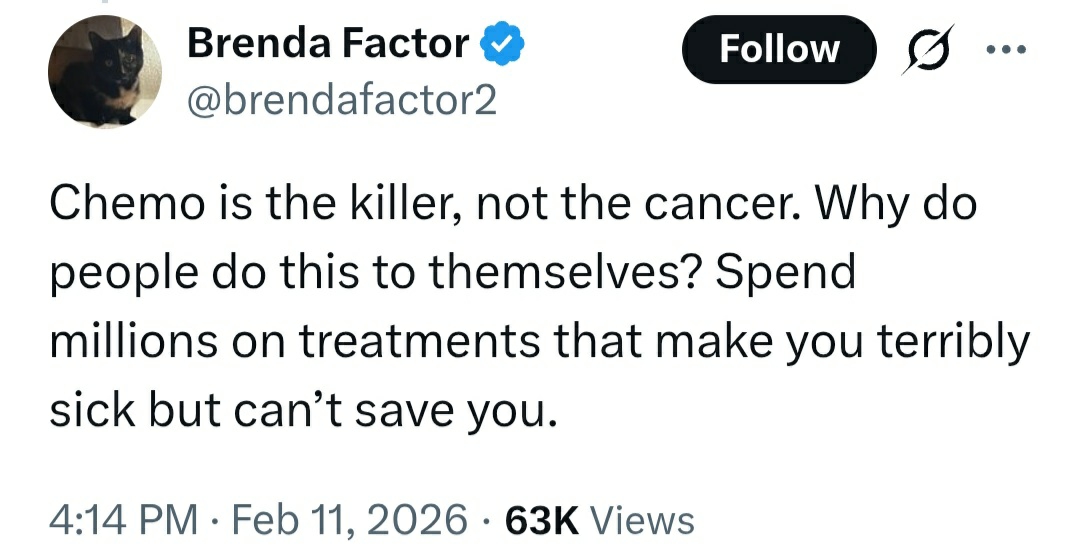Click the text "sick but can't save you."

pyautogui.click(x=301, y=408)
